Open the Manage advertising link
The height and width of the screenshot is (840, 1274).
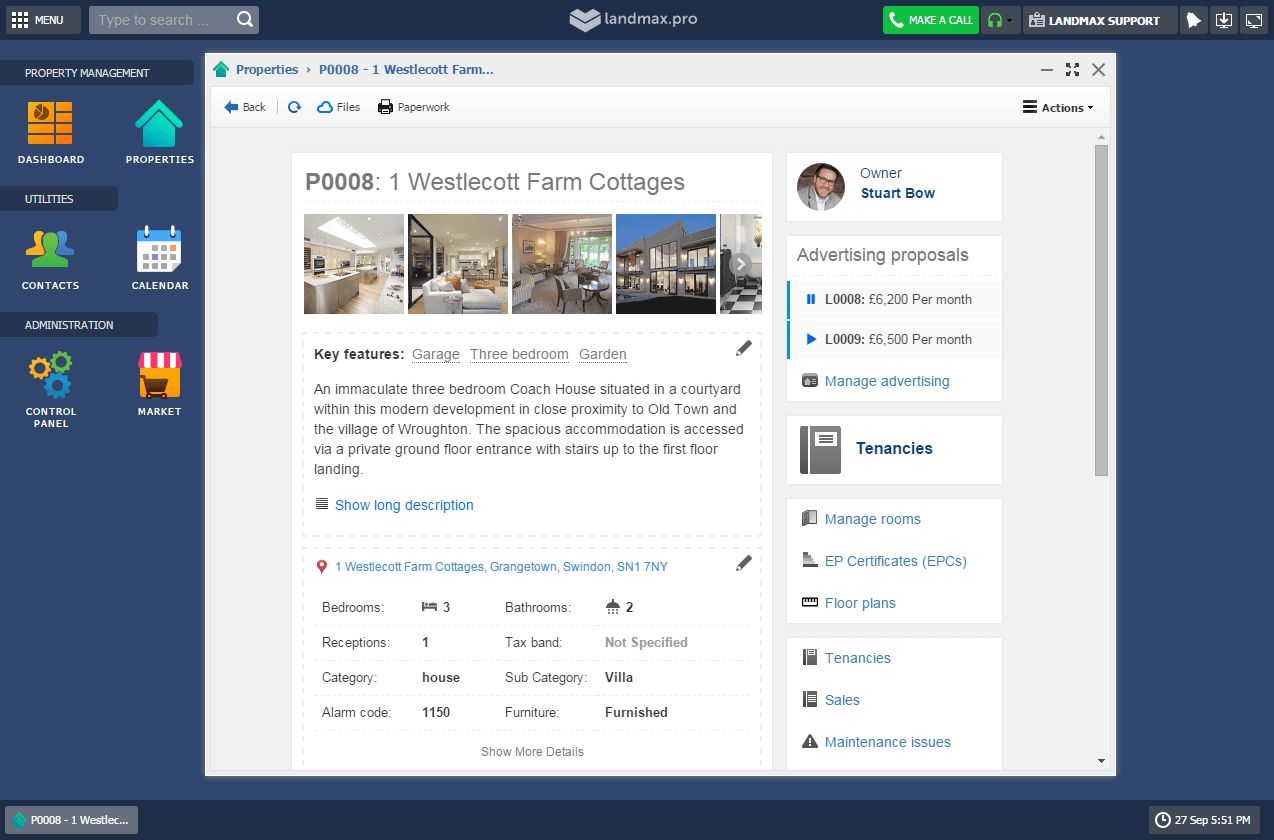886,381
